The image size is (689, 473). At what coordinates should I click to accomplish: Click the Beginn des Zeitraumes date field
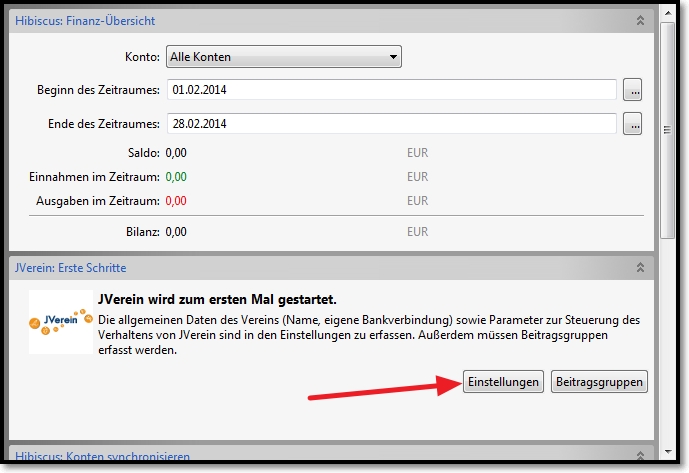[x=390, y=90]
